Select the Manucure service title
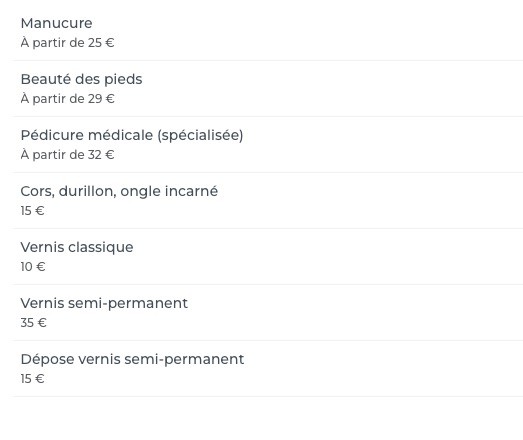This screenshot has width=523, height=440. point(56,23)
